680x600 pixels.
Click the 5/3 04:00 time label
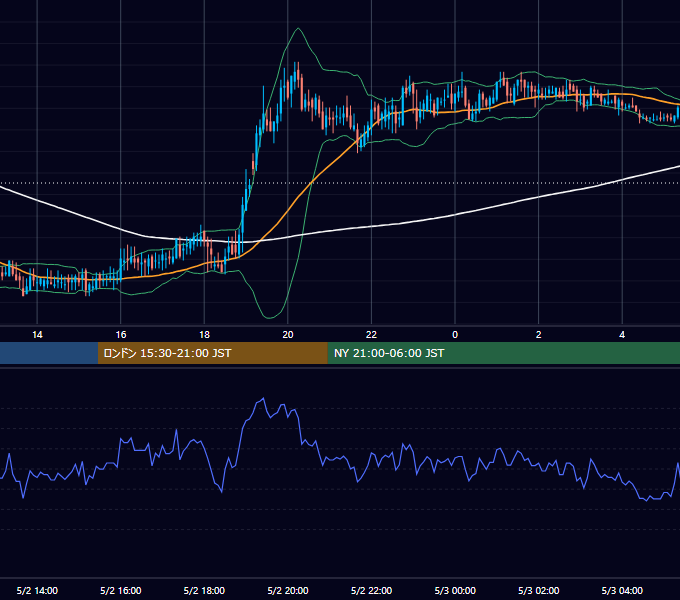(622, 590)
